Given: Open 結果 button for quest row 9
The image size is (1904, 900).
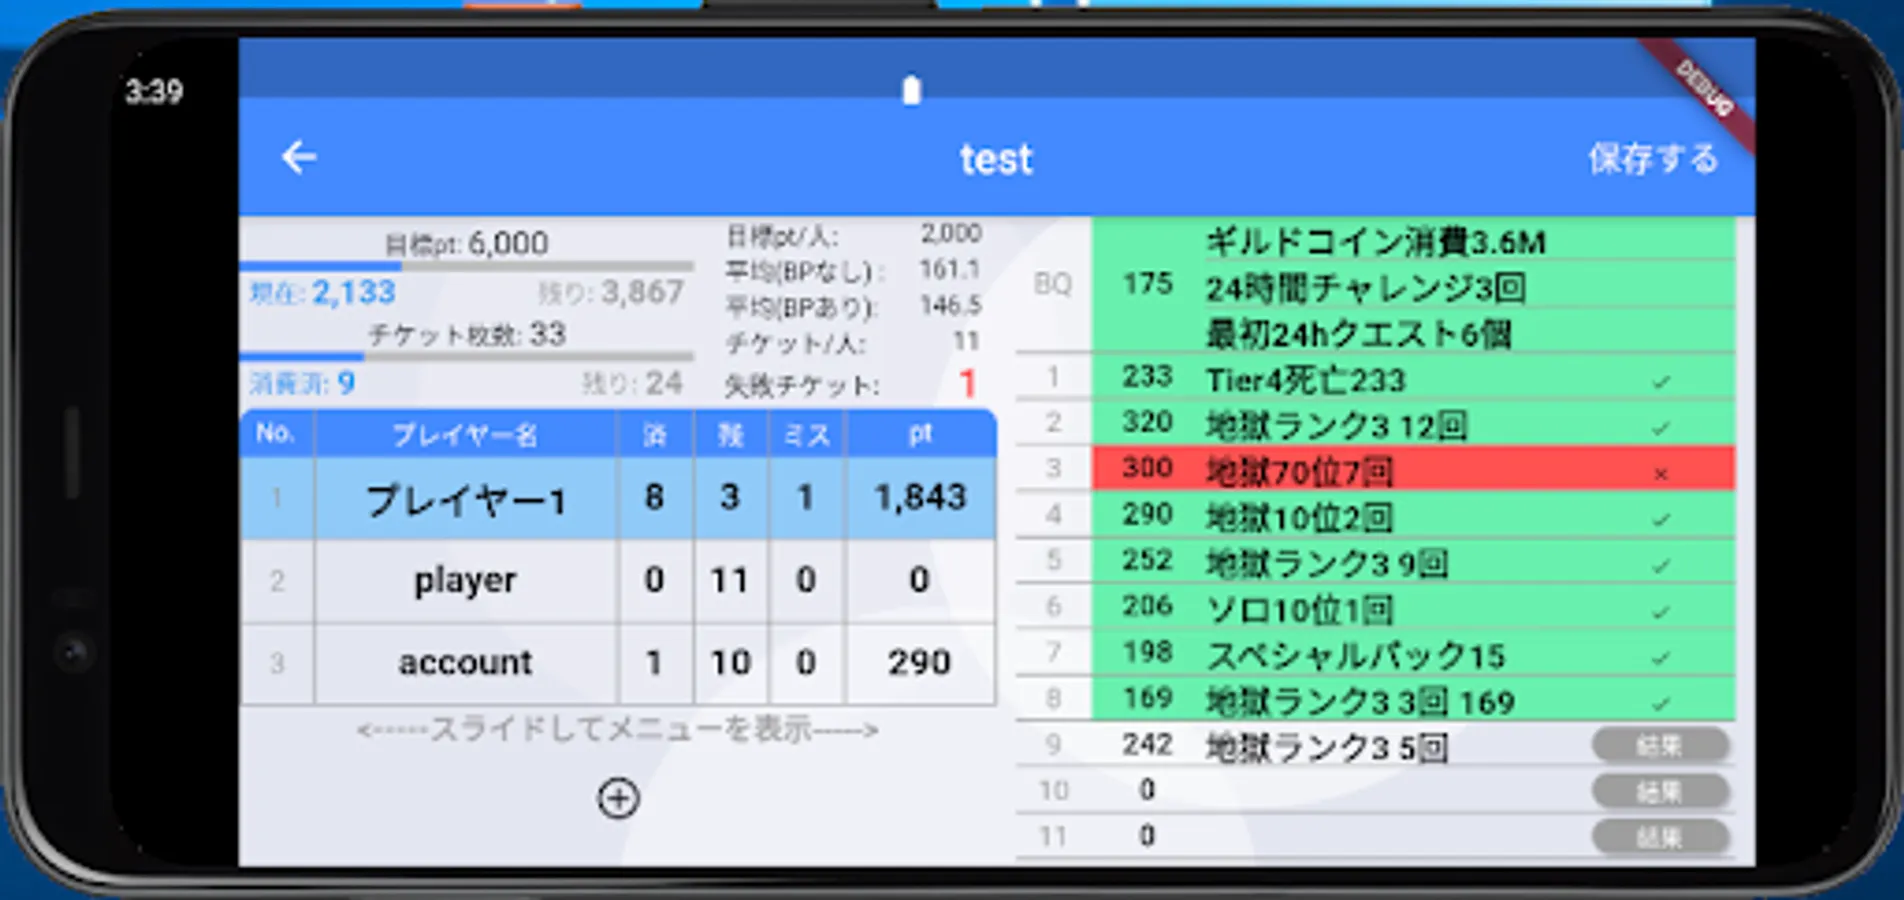Looking at the screenshot, I should click(x=1659, y=745).
